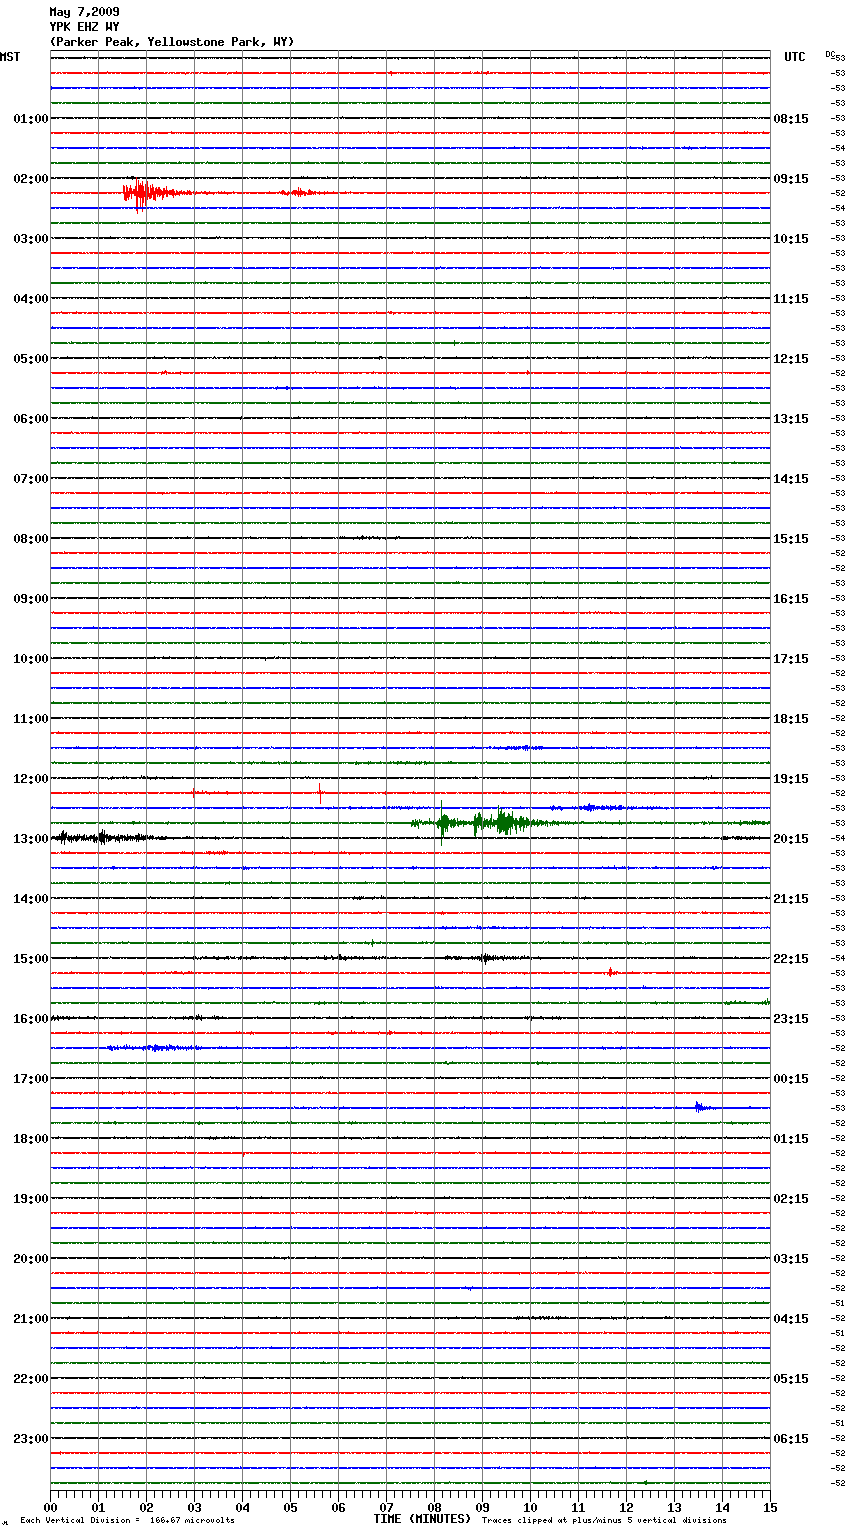Screen dimensions: 850x1534
Task: Select the '07:00' MST hour label
Action: 31,478
